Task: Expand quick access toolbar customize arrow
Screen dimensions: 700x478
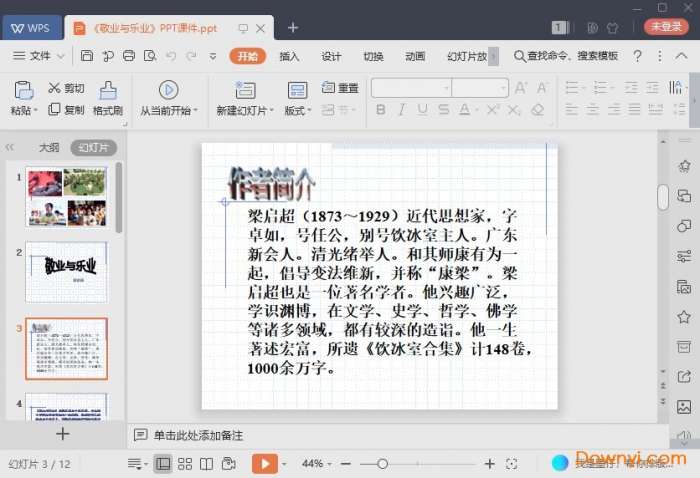Action: tap(213, 56)
